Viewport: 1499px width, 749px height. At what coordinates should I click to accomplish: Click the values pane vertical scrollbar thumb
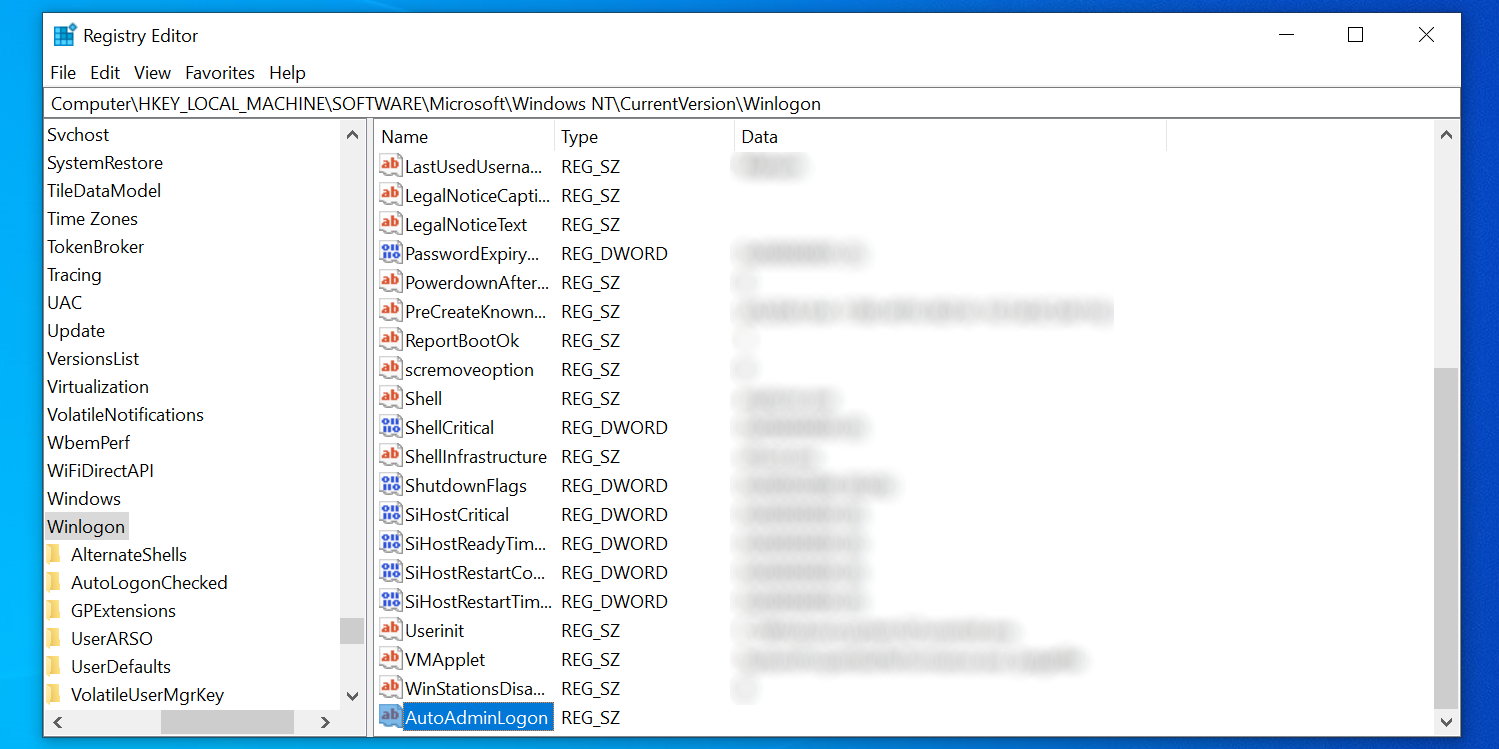point(1446,537)
